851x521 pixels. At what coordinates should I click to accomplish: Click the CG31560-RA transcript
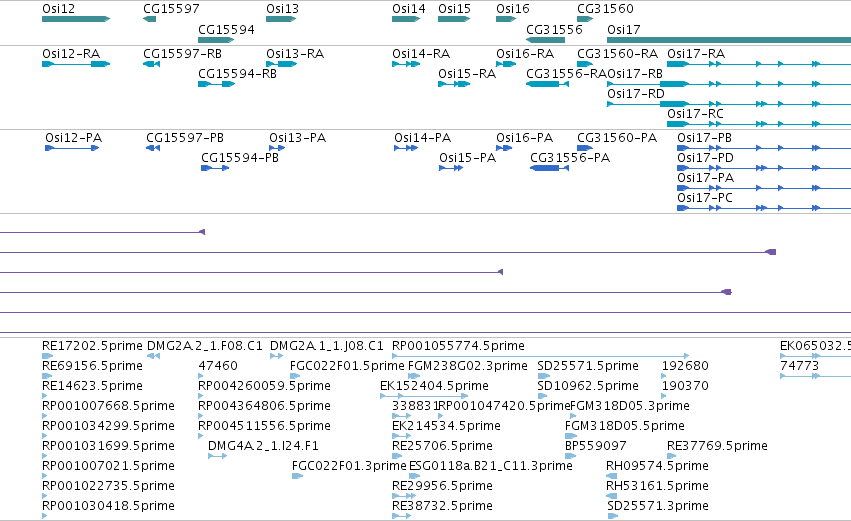(585, 64)
